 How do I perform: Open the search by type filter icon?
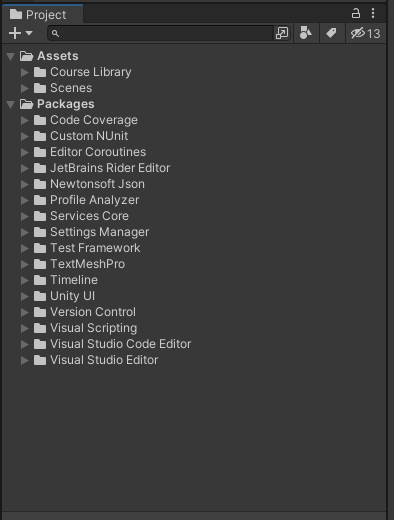pyautogui.click(x=306, y=33)
